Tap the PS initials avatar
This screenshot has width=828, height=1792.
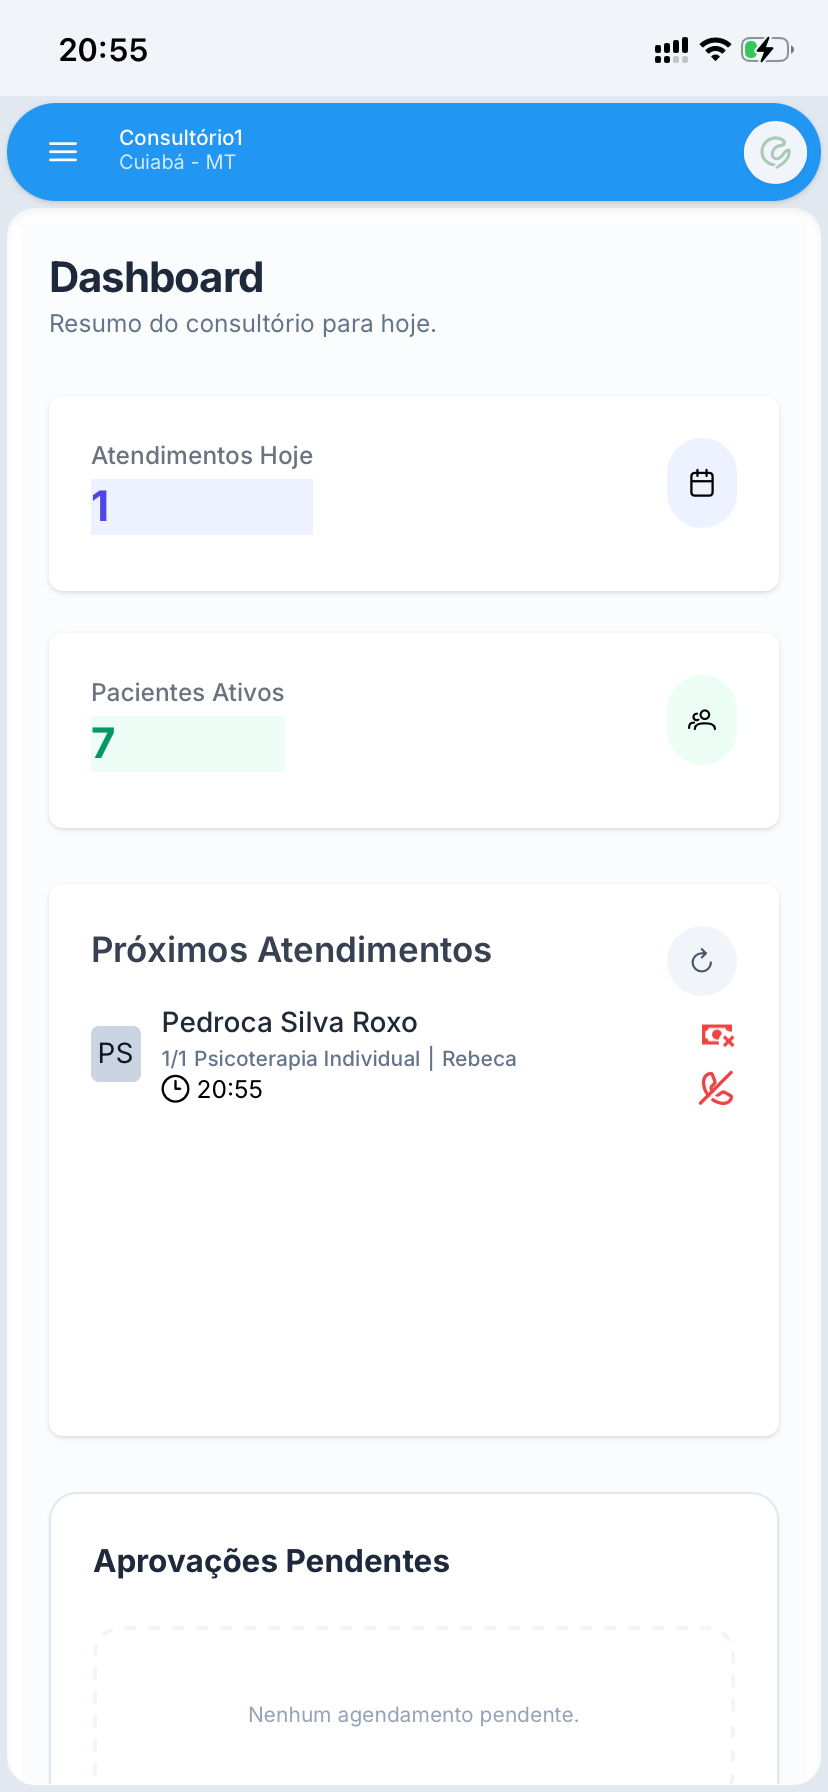click(x=116, y=1053)
